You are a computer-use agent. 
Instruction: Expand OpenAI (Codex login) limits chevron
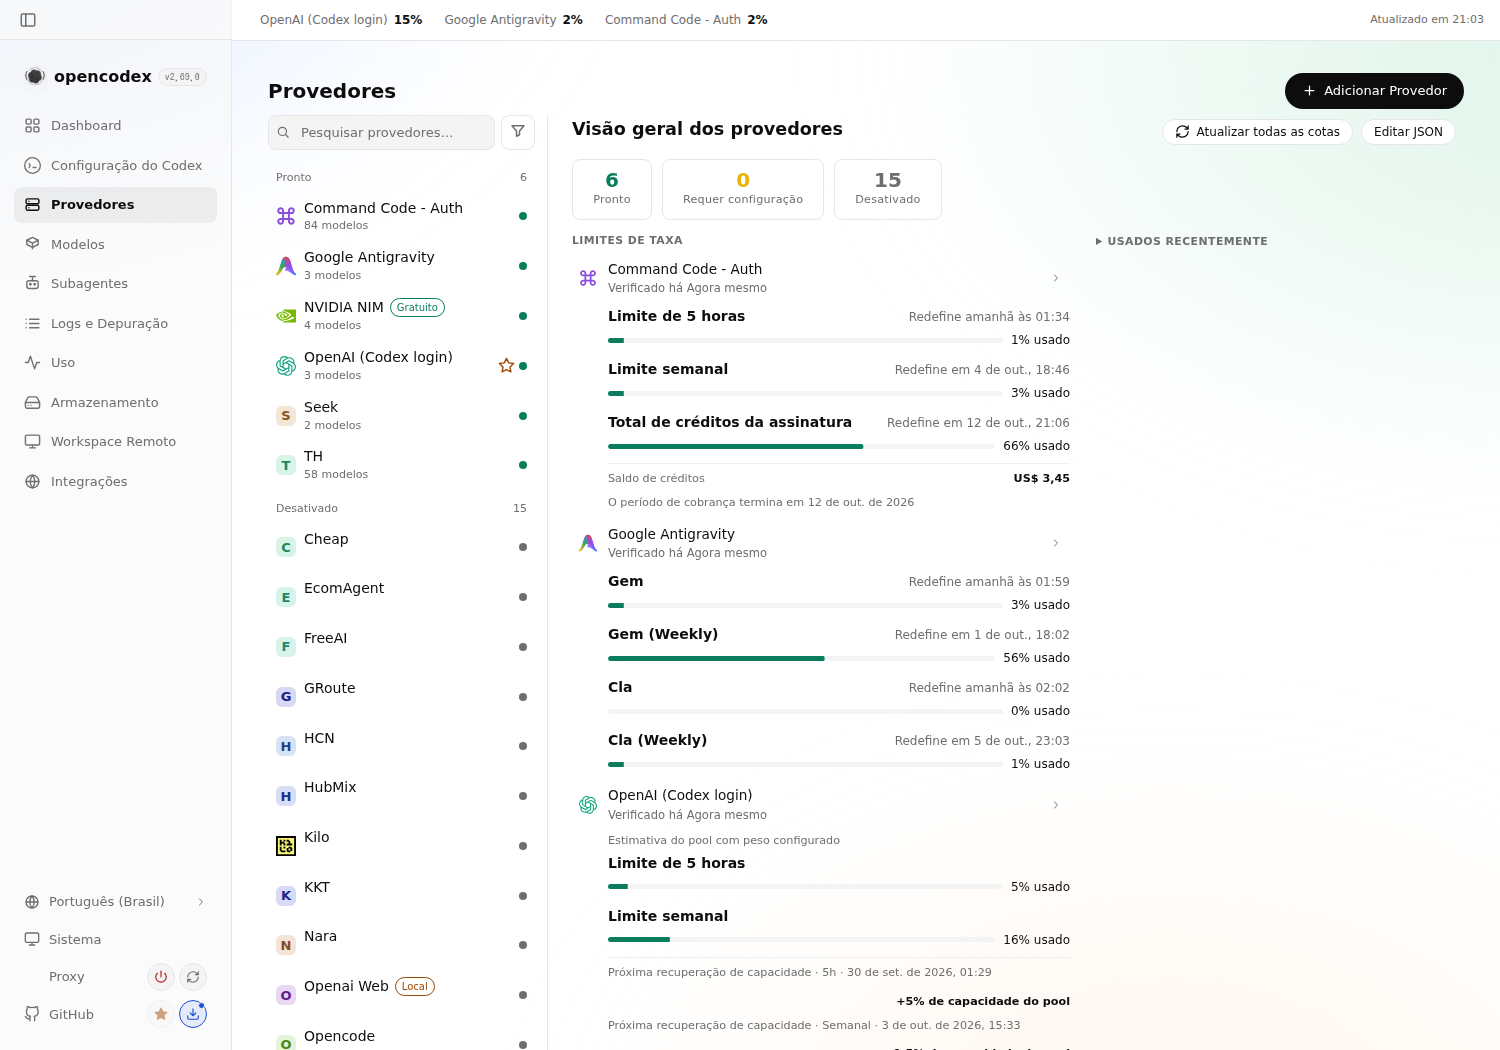point(1056,805)
